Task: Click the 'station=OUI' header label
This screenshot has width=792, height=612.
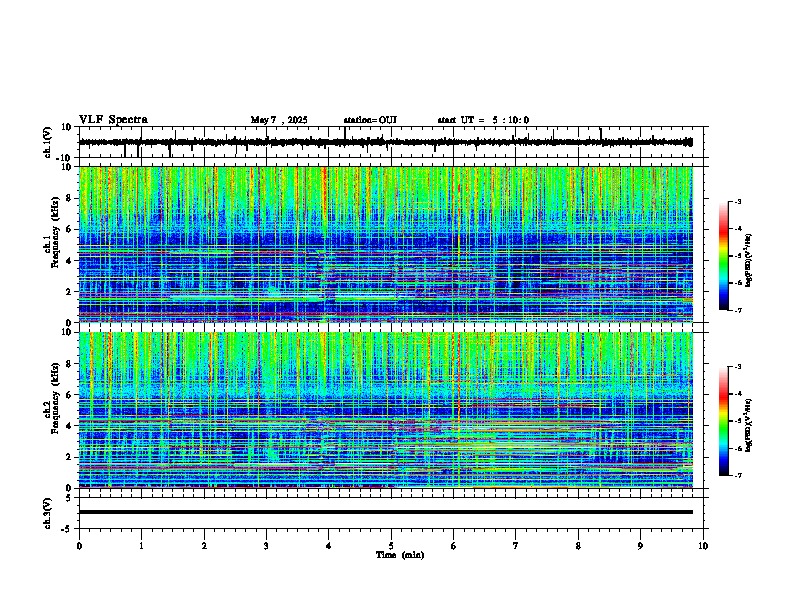Action: click(370, 120)
